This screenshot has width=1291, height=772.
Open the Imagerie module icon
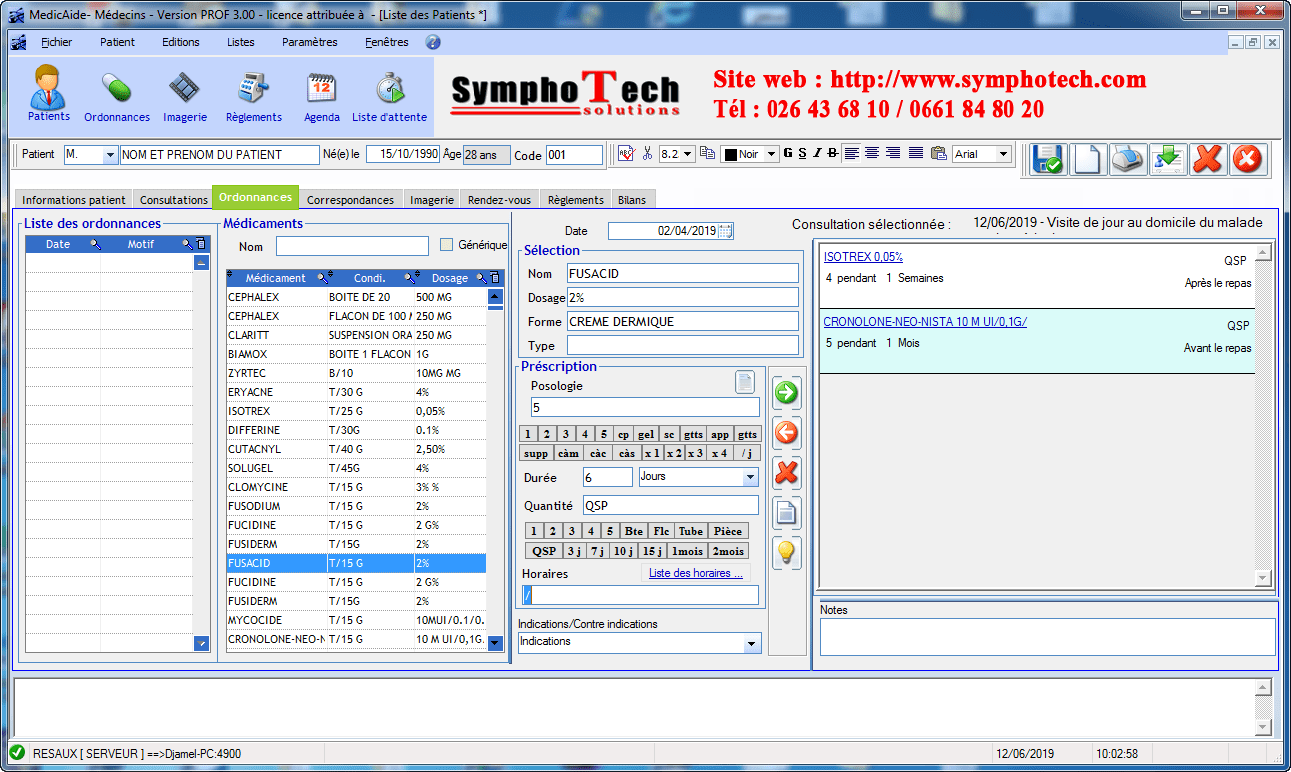(184, 96)
